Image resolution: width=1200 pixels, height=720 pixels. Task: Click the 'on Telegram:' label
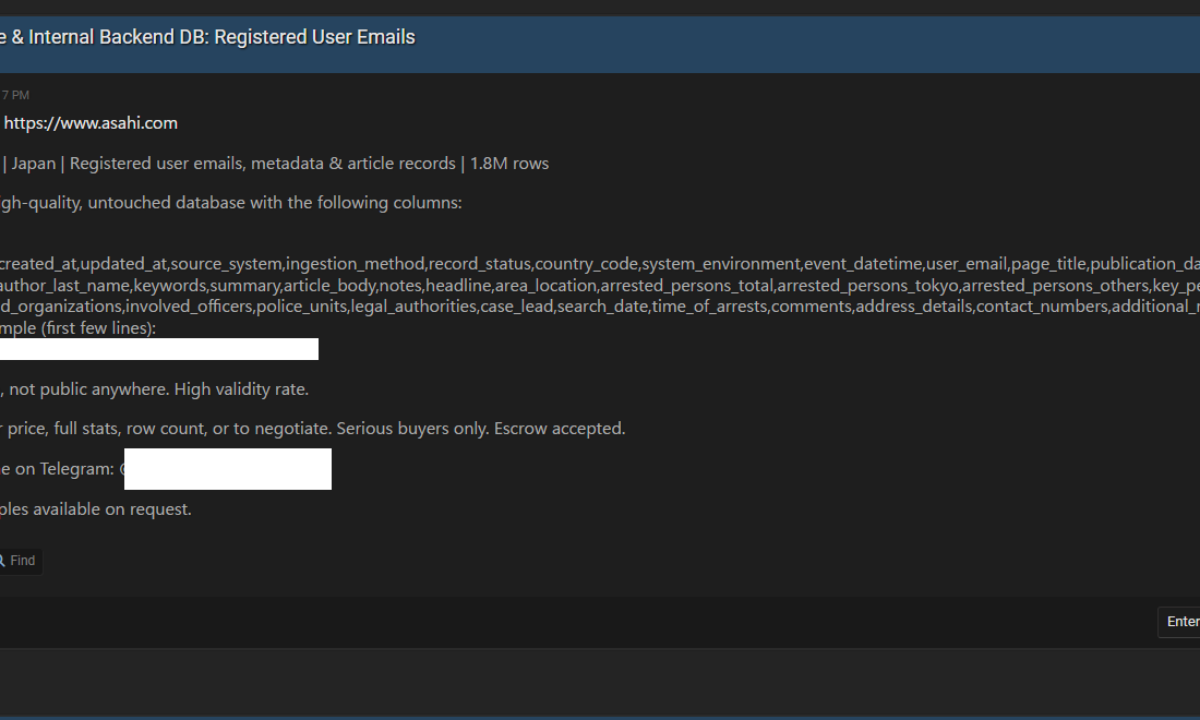[67, 468]
